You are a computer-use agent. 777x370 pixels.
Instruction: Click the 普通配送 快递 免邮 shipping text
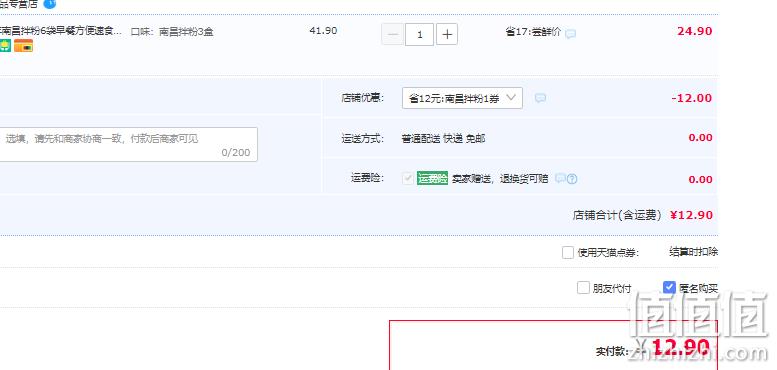point(443,139)
